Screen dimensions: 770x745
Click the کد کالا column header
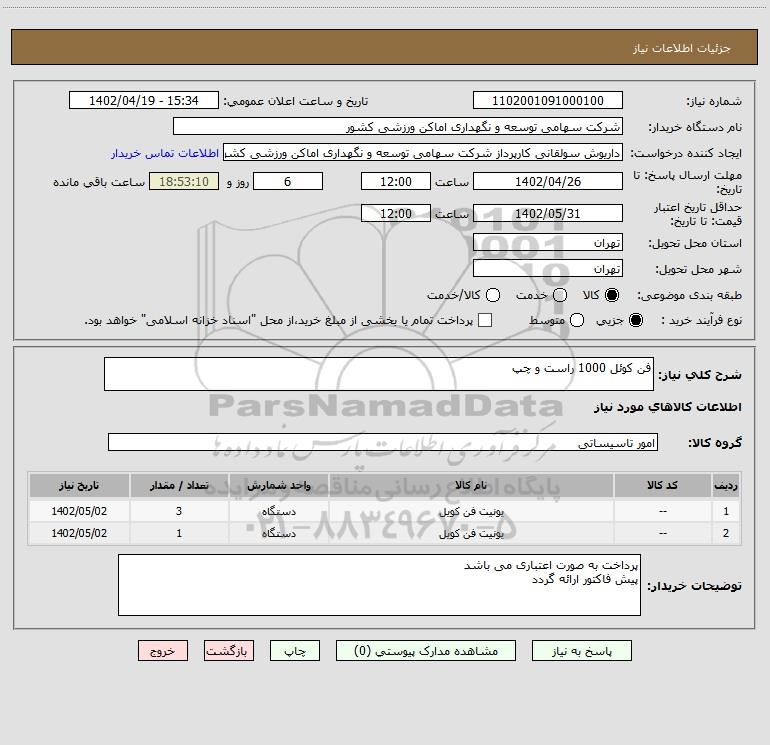click(x=662, y=485)
